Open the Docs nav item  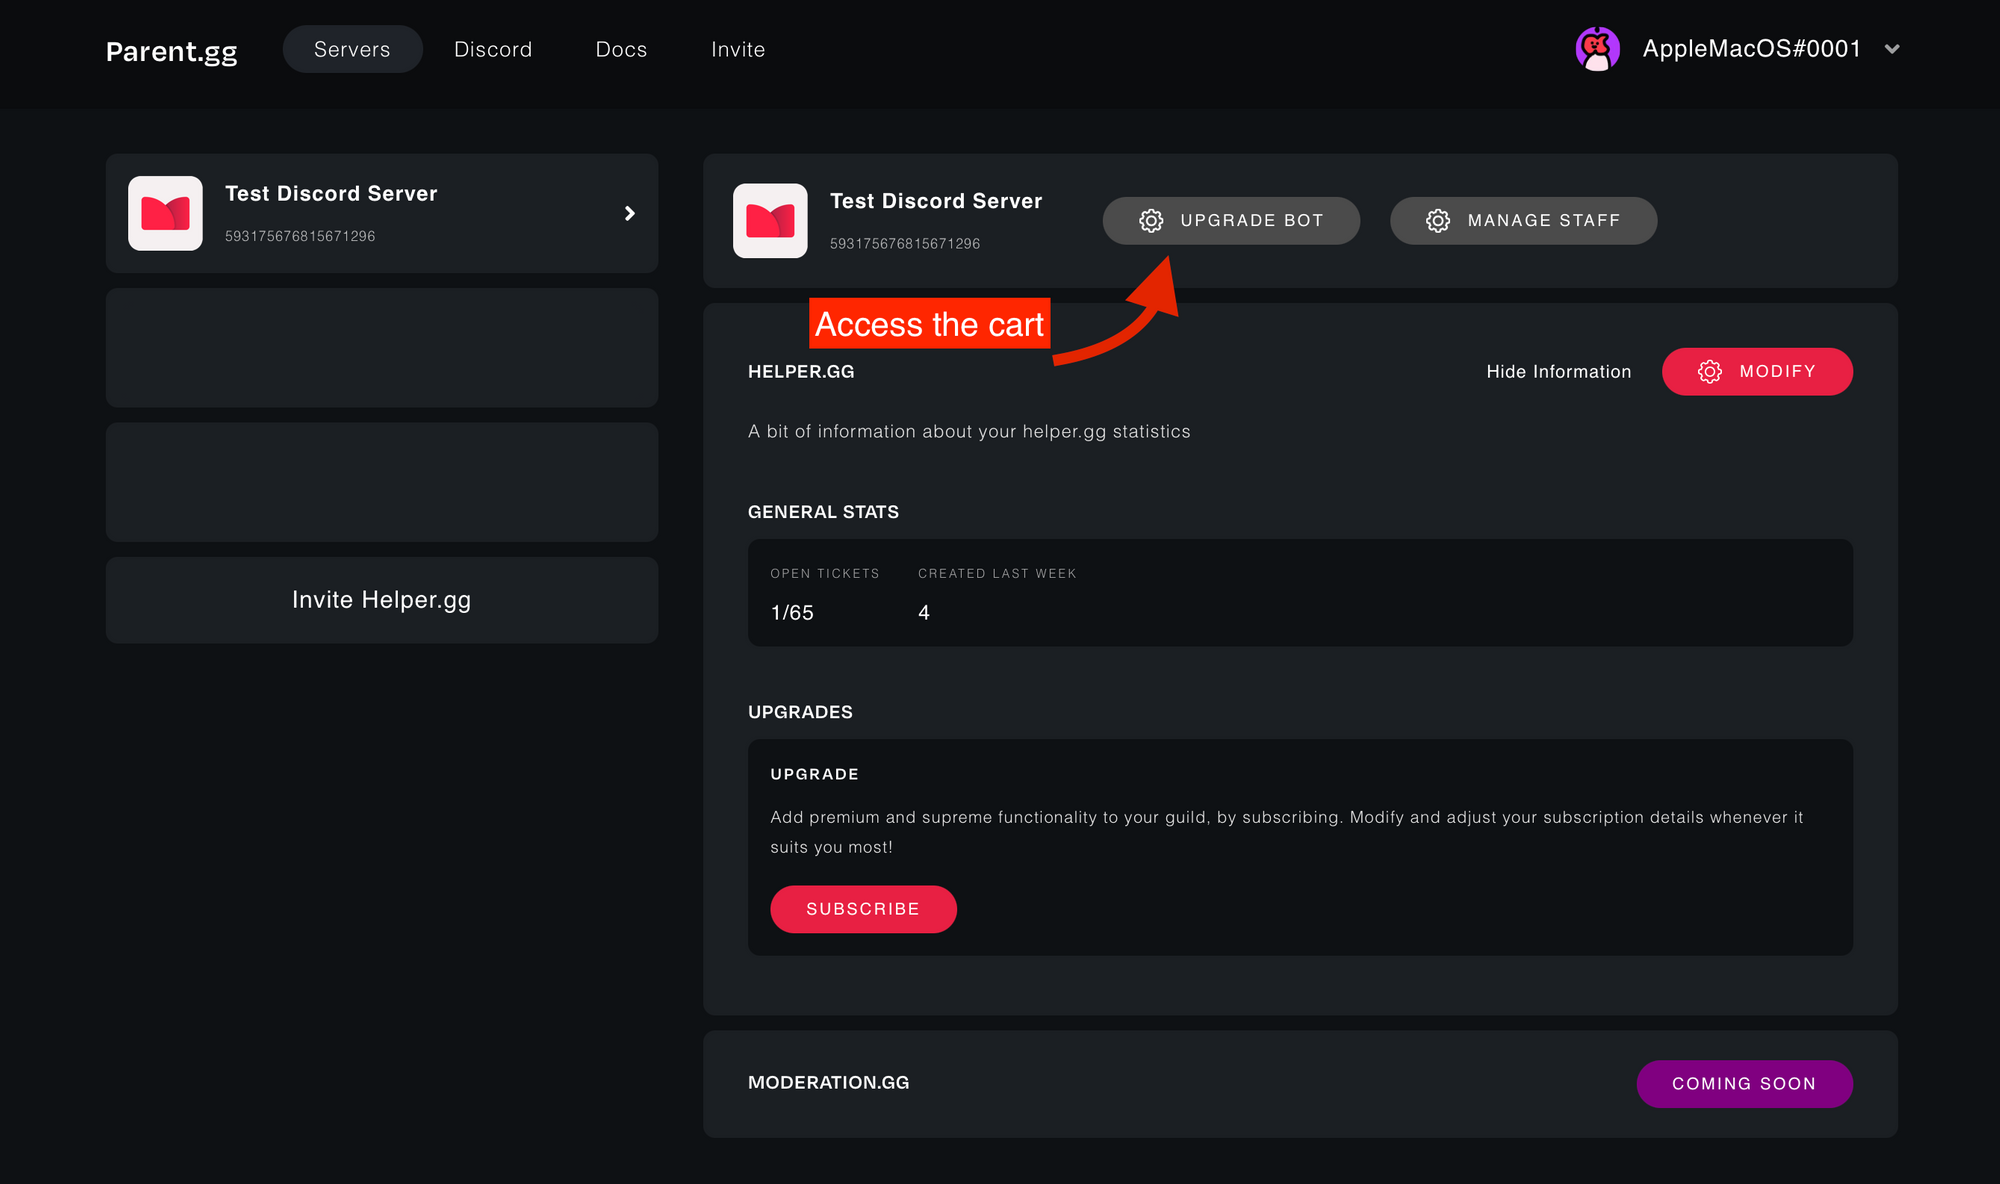(621, 49)
